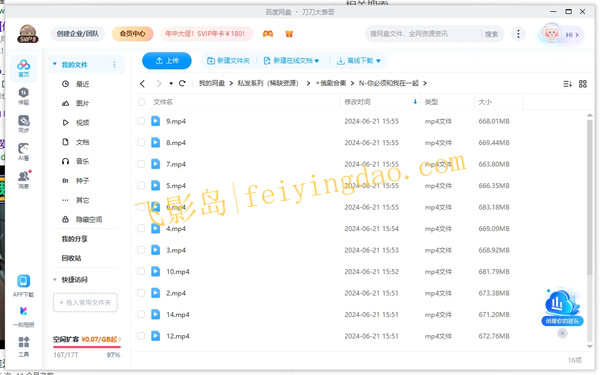Click the storage usage progress bar
The image size is (600, 375).
point(87,347)
